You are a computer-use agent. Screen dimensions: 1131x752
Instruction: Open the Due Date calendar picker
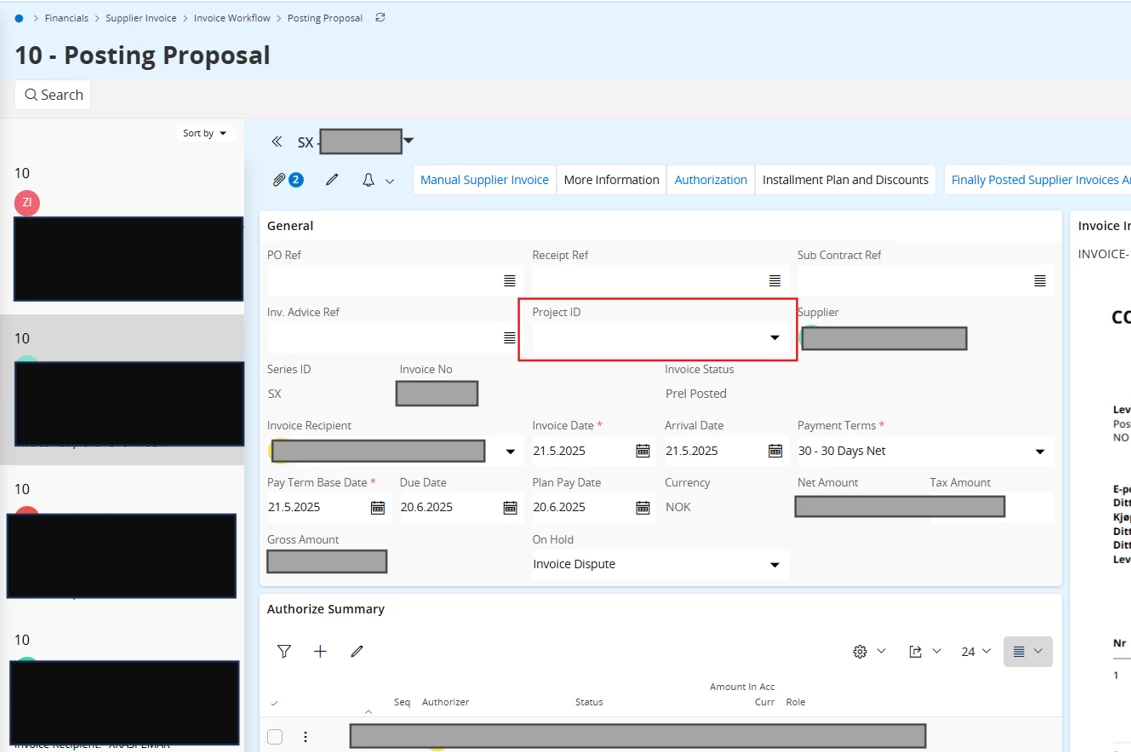(x=510, y=508)
